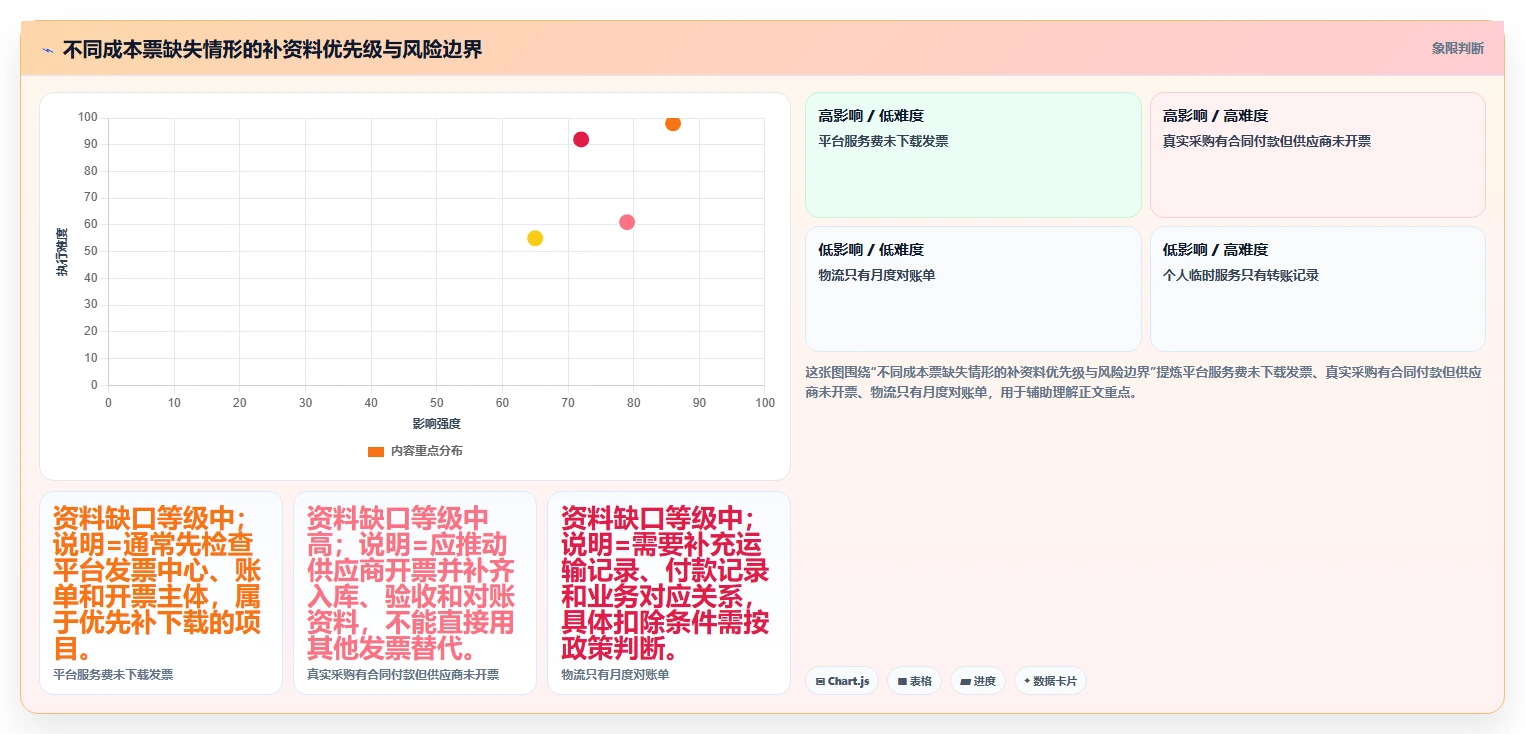
Task: Click 物流只有月度对账单 text in quadrant card
Action: coord(876,275)
